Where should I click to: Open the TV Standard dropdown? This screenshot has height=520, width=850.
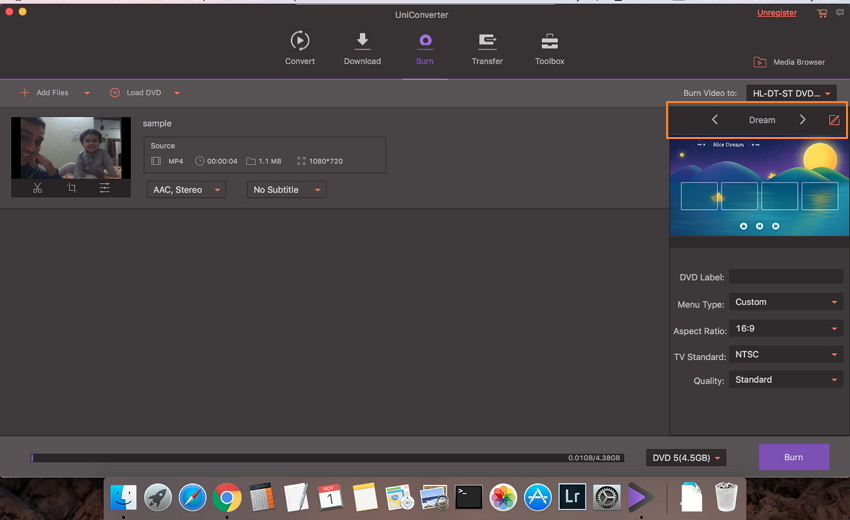(x=785, y=355)
